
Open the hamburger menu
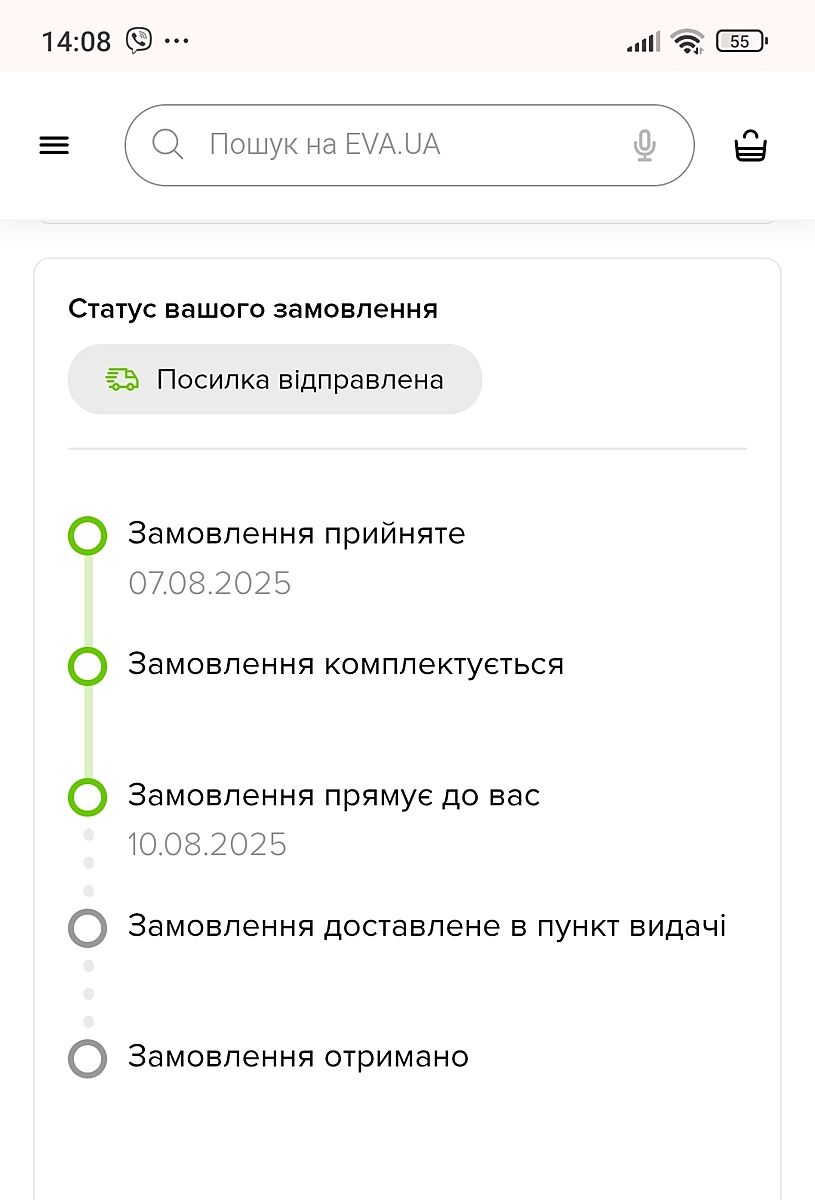coord(54,146)
